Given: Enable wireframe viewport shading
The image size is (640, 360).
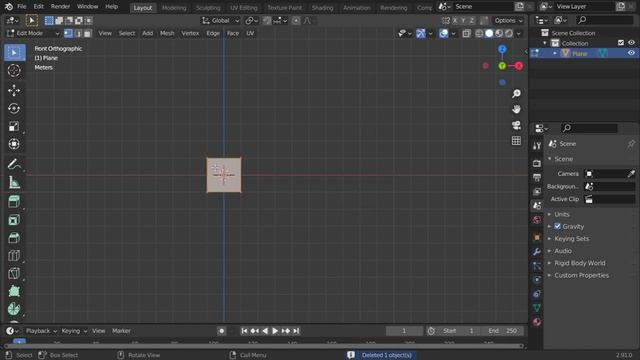Looking at the screenshot, I should pos(479,33).
